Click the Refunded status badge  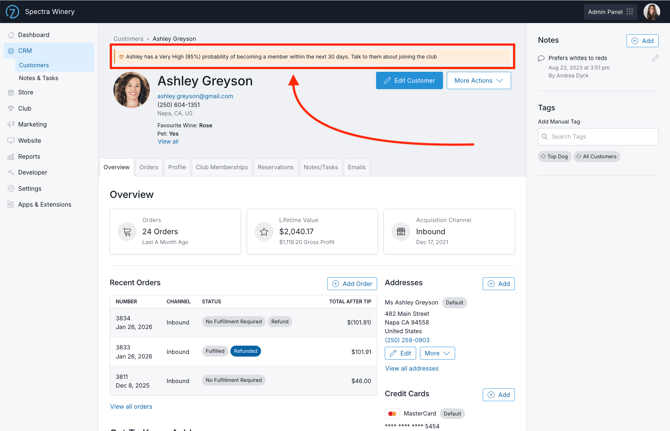click(246, 351)
